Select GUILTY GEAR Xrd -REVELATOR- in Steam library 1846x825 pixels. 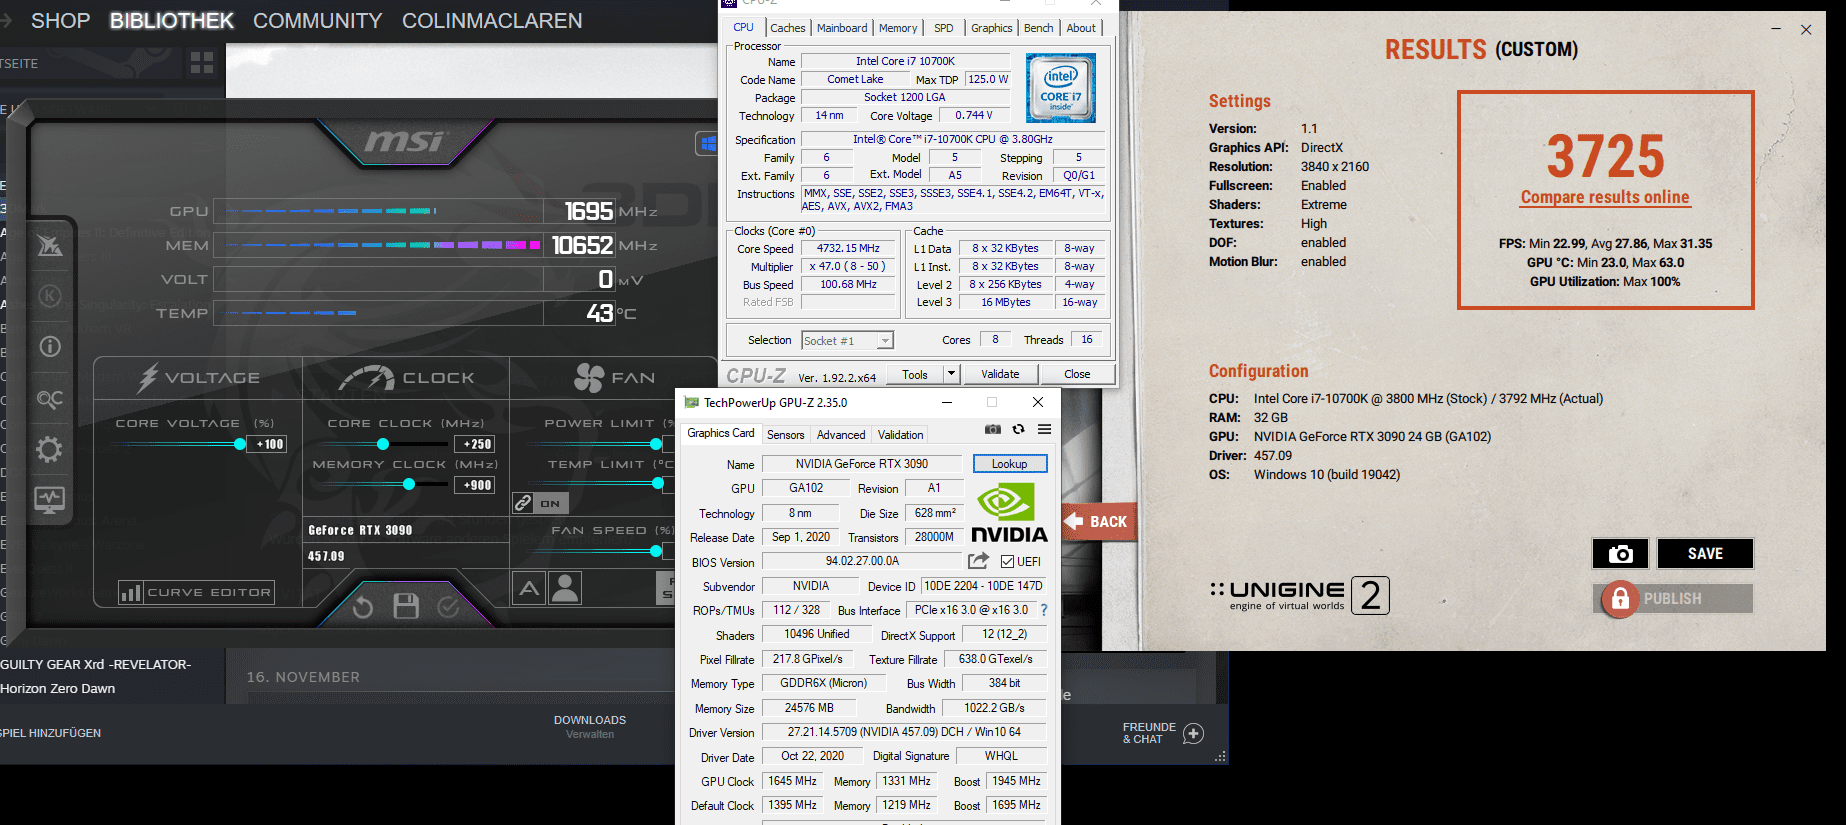pos(96,664)
